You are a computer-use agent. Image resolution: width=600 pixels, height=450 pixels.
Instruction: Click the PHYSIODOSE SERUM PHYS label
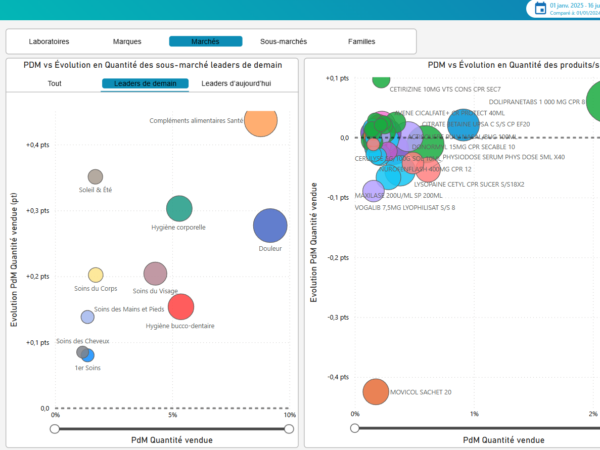504,157
